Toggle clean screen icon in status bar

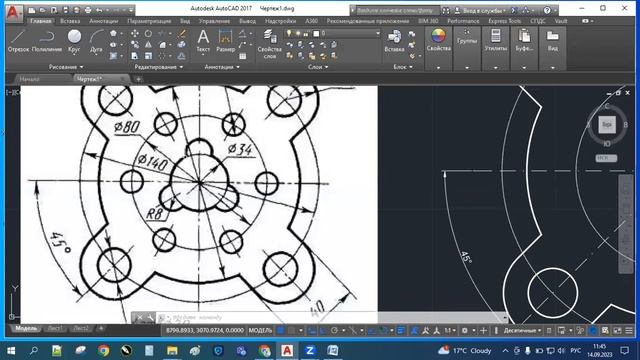(x=618, y=330)
